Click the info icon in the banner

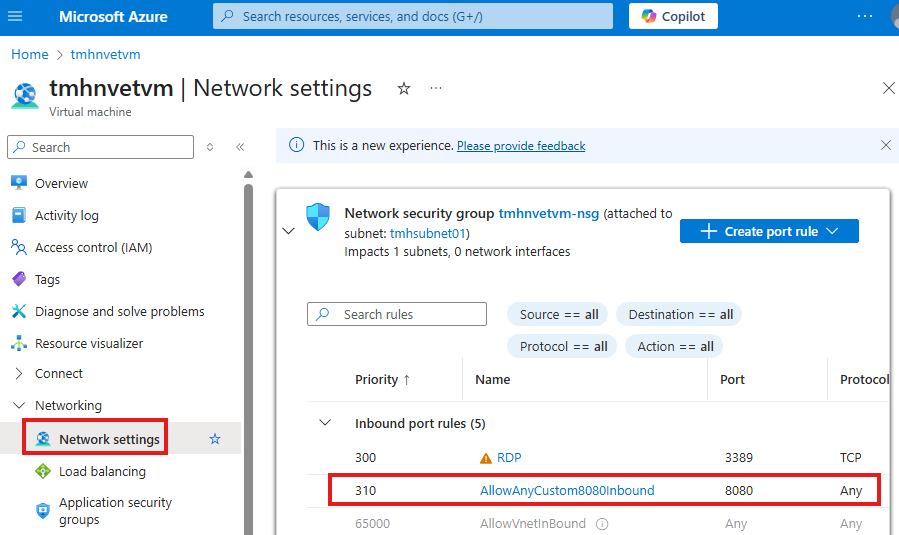coord(296,145)
